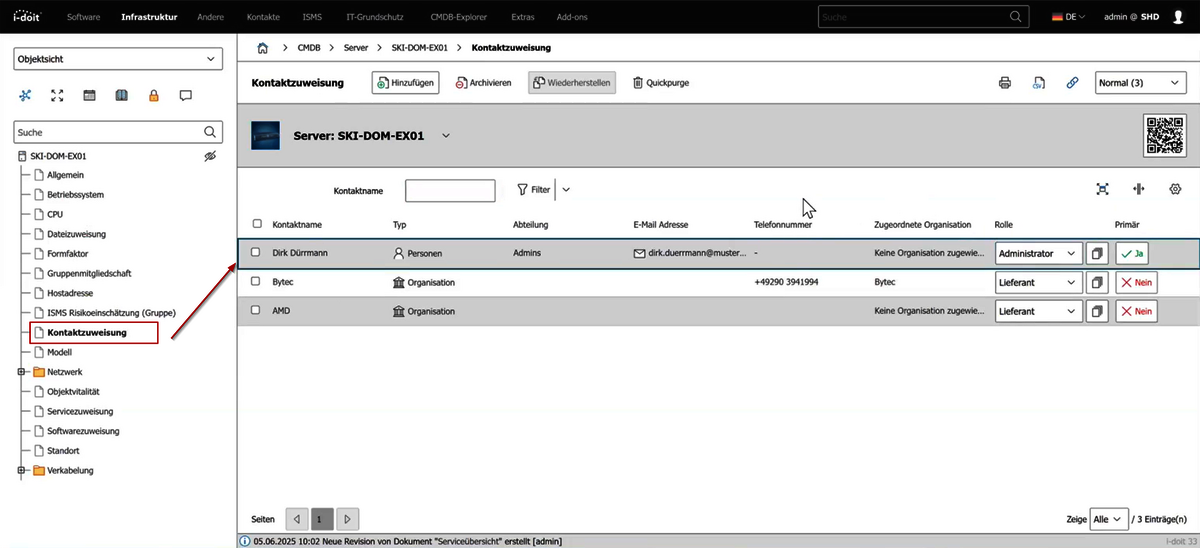Open DE language dropdown
Image resolution: width=1200 pixels, height=548 pixels.
[1069, 17]
